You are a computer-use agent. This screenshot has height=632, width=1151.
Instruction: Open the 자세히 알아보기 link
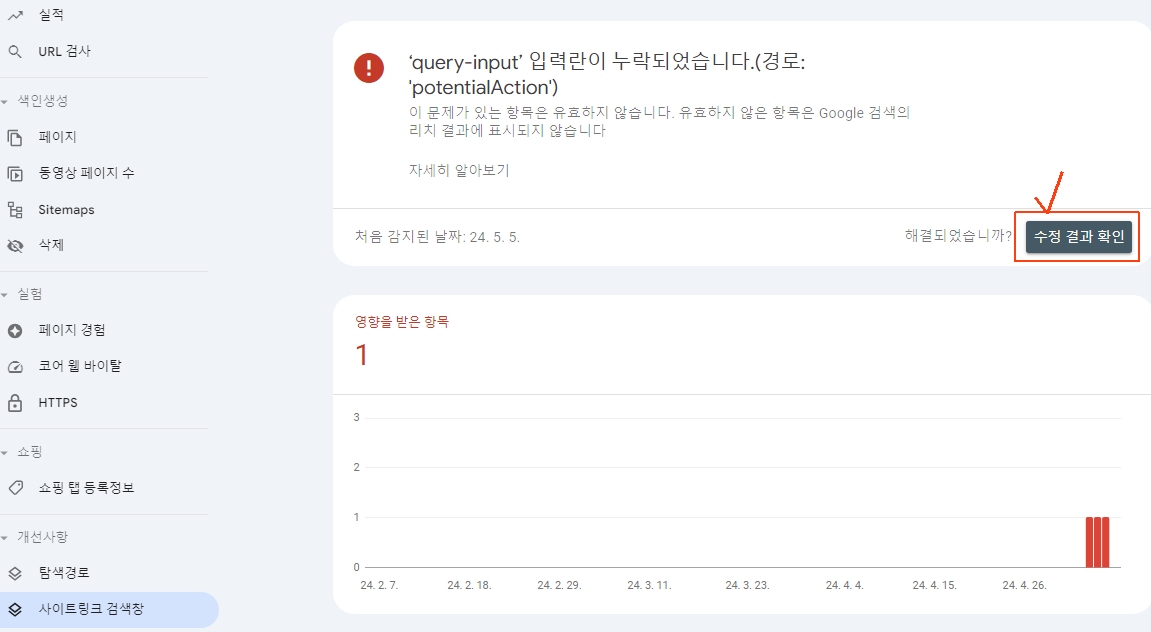(459, 170)
